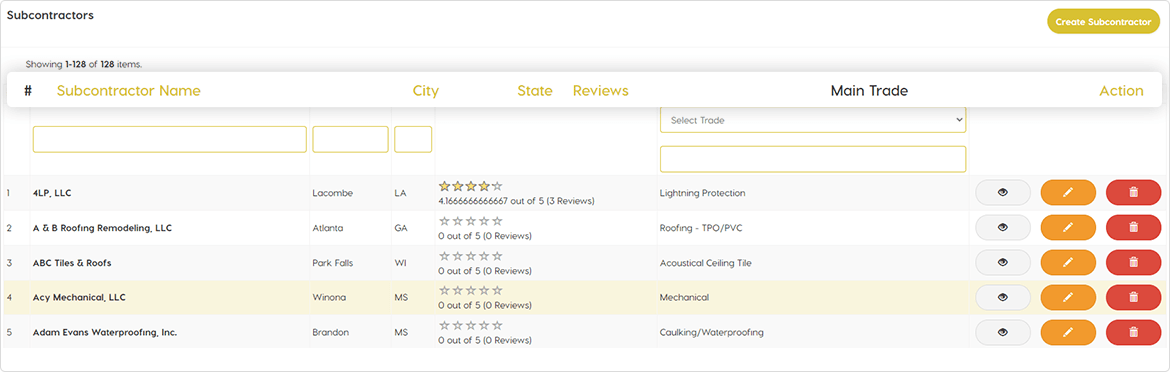Edit the 4LP, LLC subcontractor
This screenshot has width=1170, height=372.
tap(1068, 192)
